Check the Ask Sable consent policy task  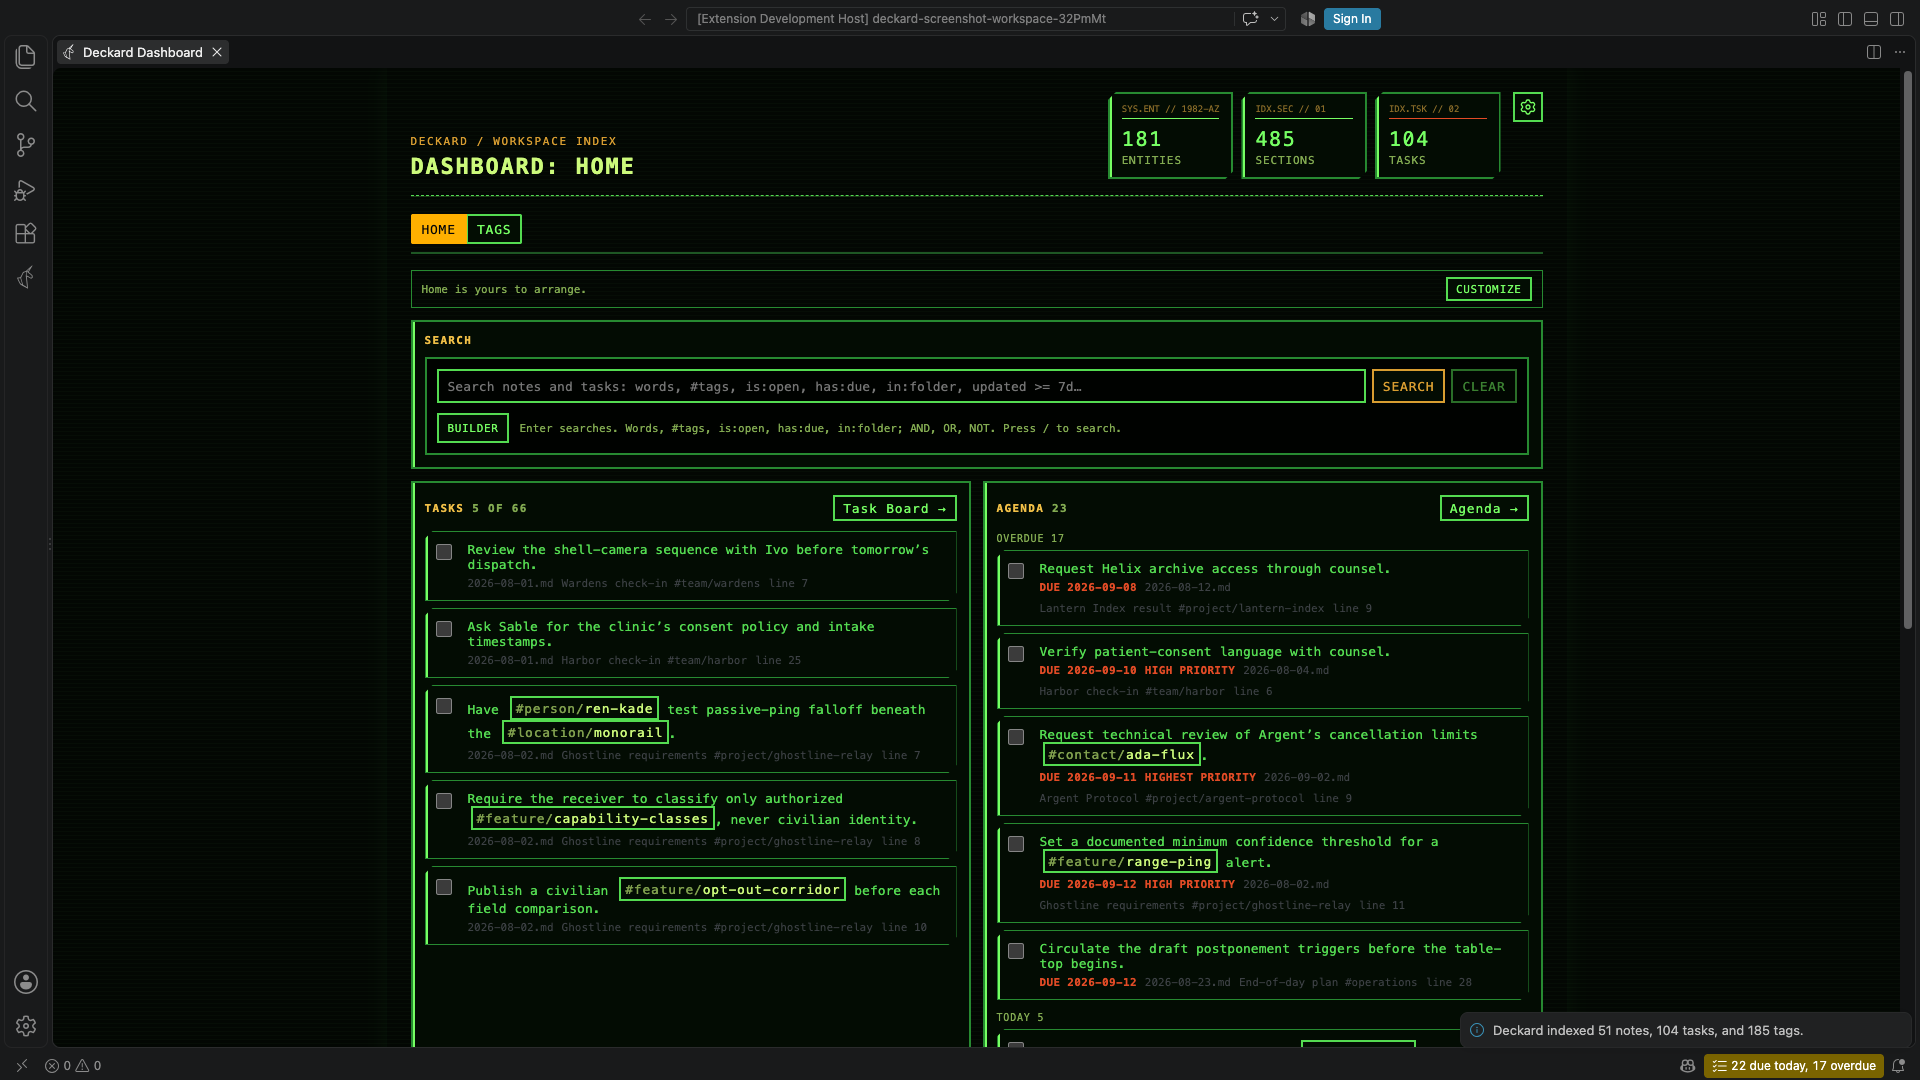point(444,629)
